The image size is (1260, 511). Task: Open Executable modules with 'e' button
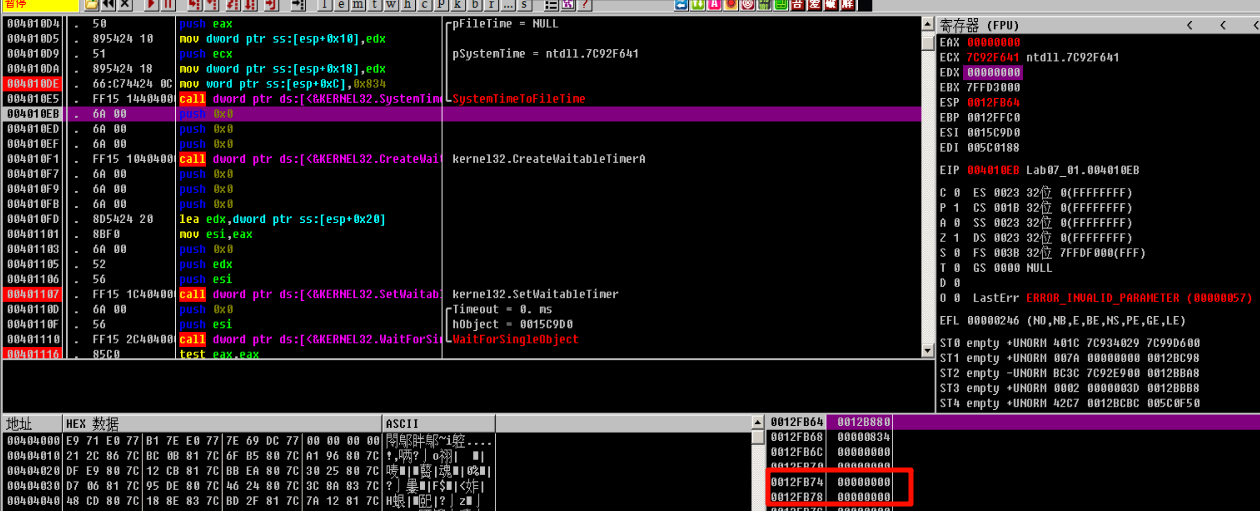pos(341,5)
